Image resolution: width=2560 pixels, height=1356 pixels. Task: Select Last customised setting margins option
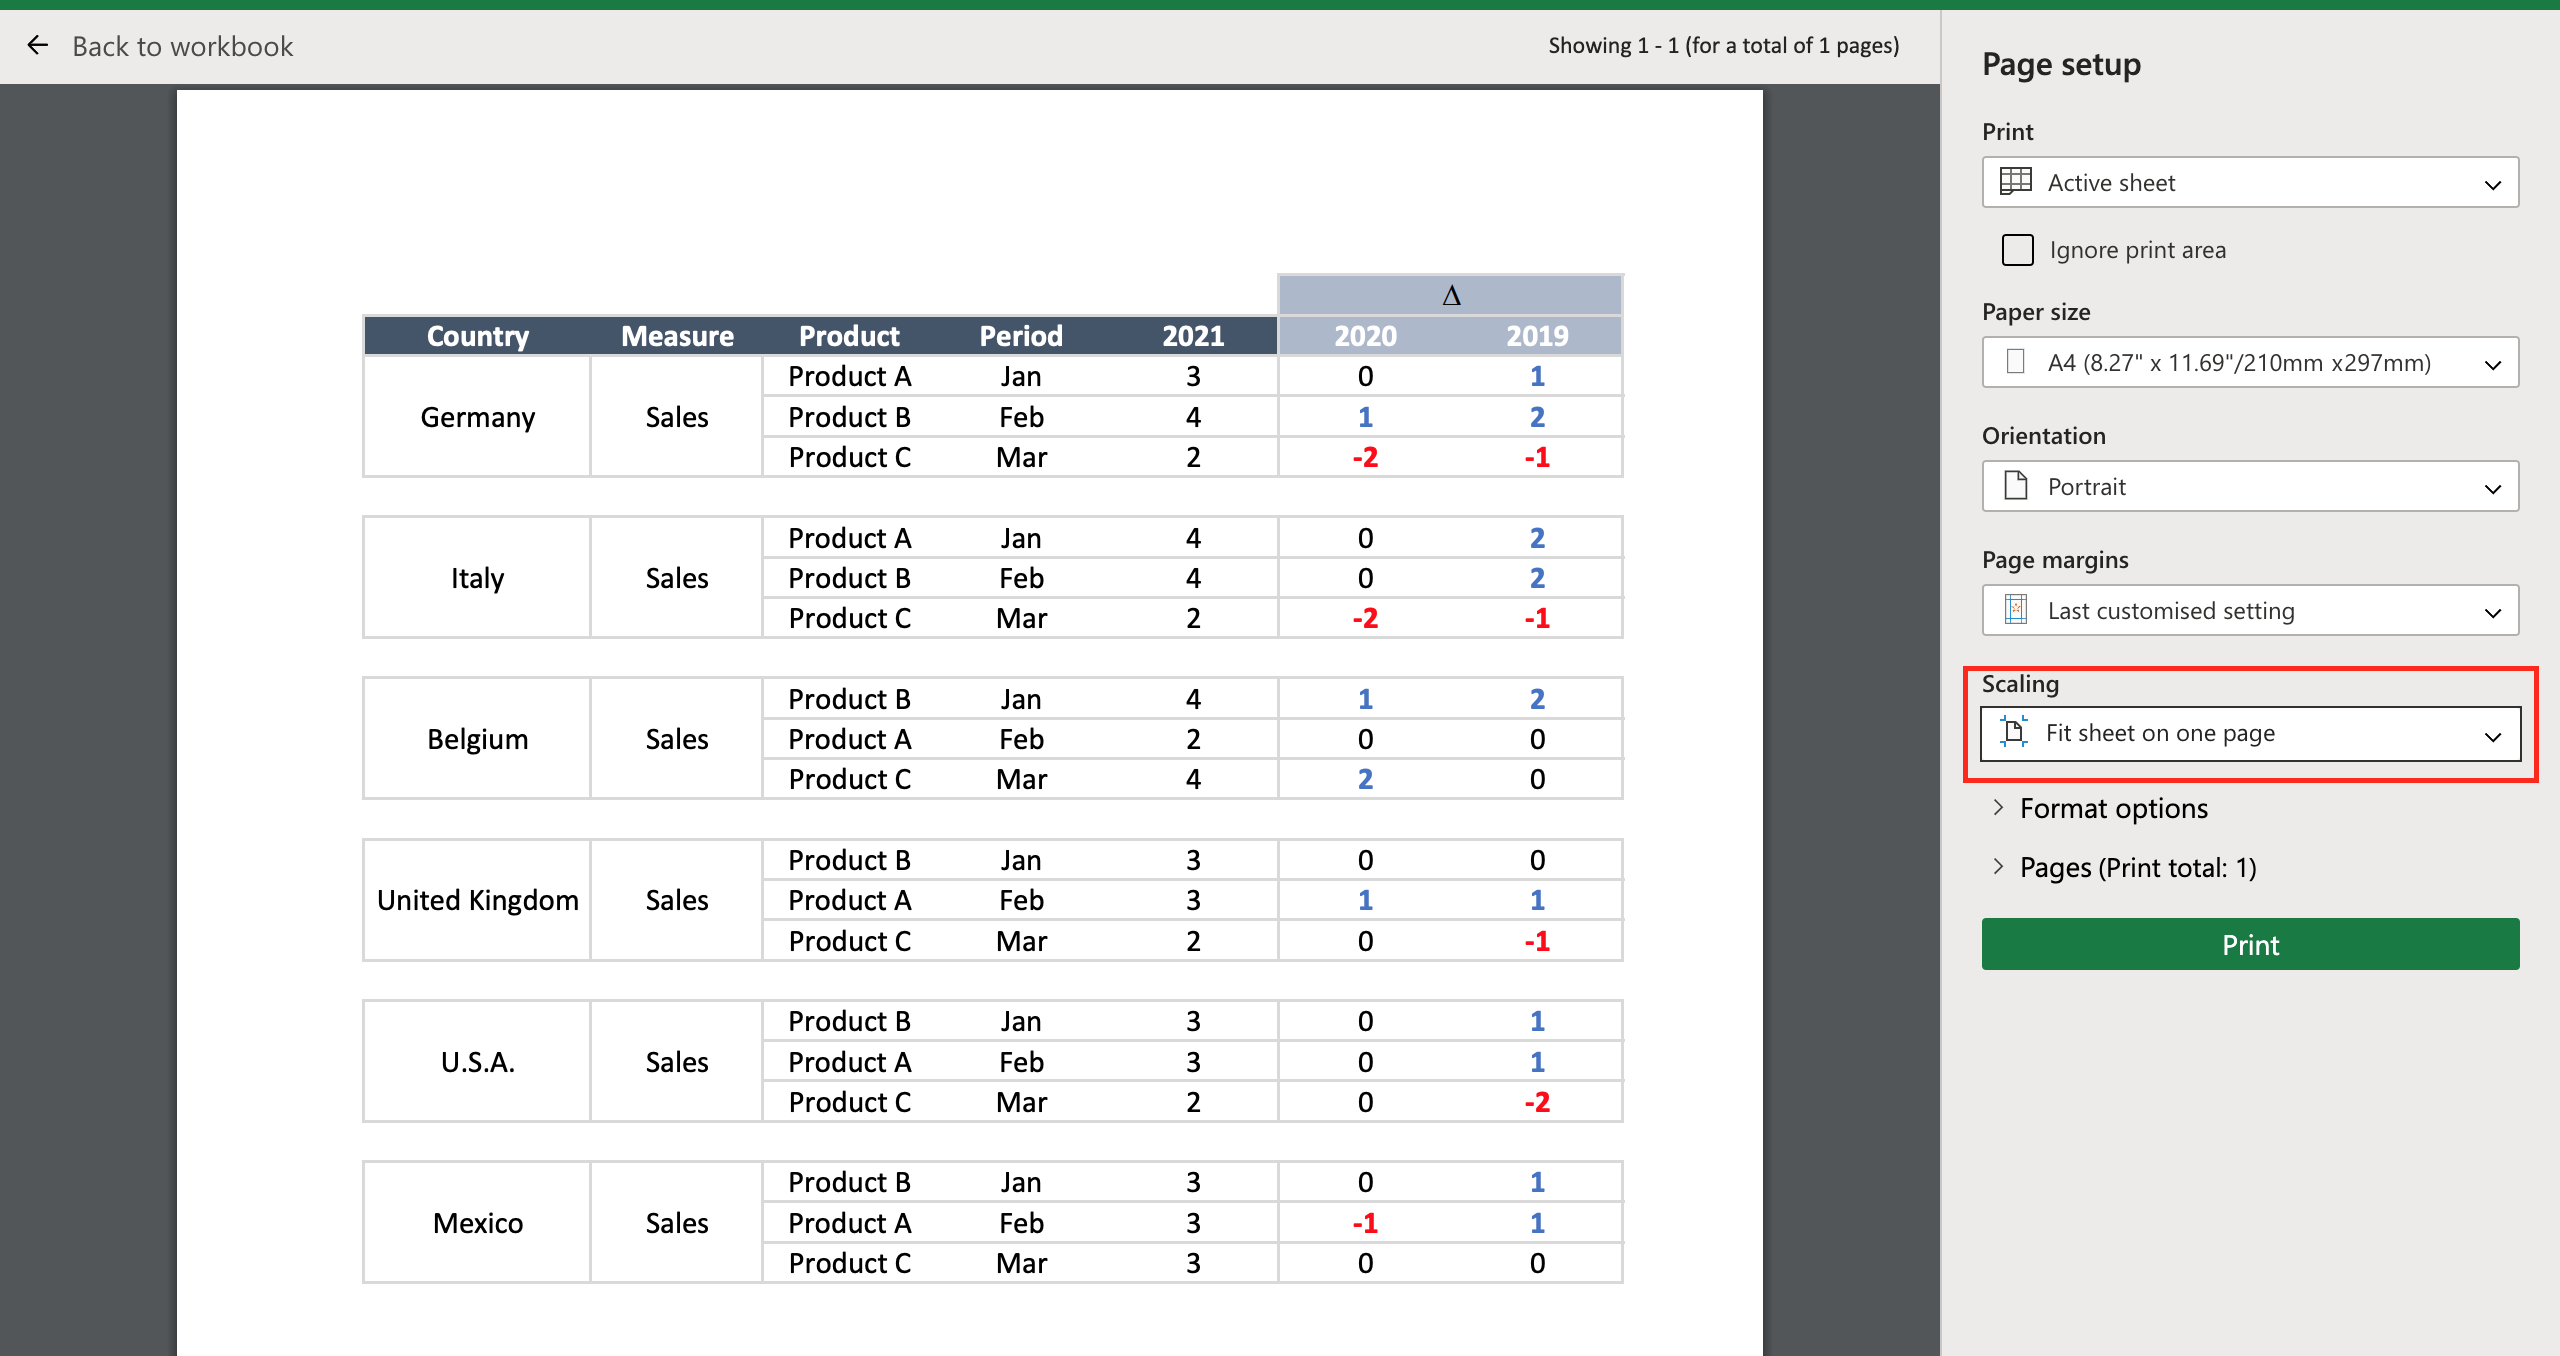pos(2252,609)
